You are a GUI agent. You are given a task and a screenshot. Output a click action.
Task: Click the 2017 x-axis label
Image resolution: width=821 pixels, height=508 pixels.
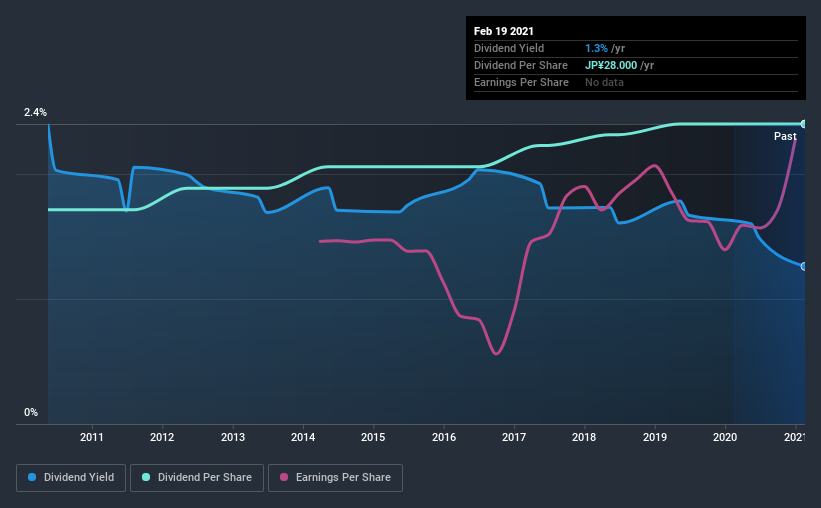pos(514,437)
